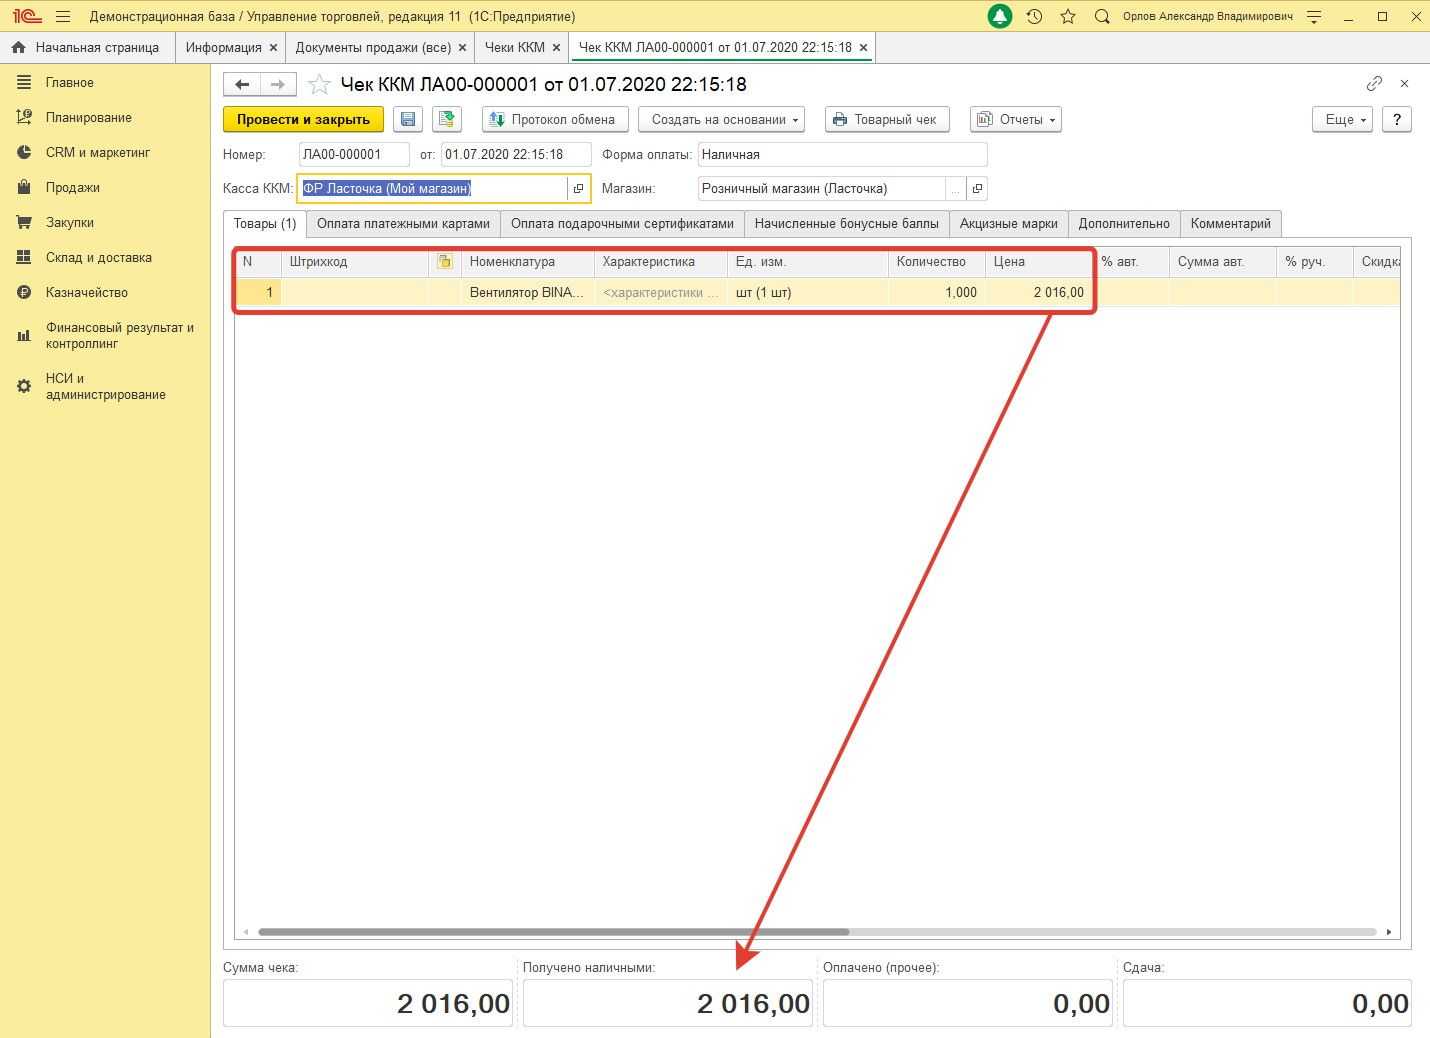Open CRM и маркетинг section

[x=97, y=152]
